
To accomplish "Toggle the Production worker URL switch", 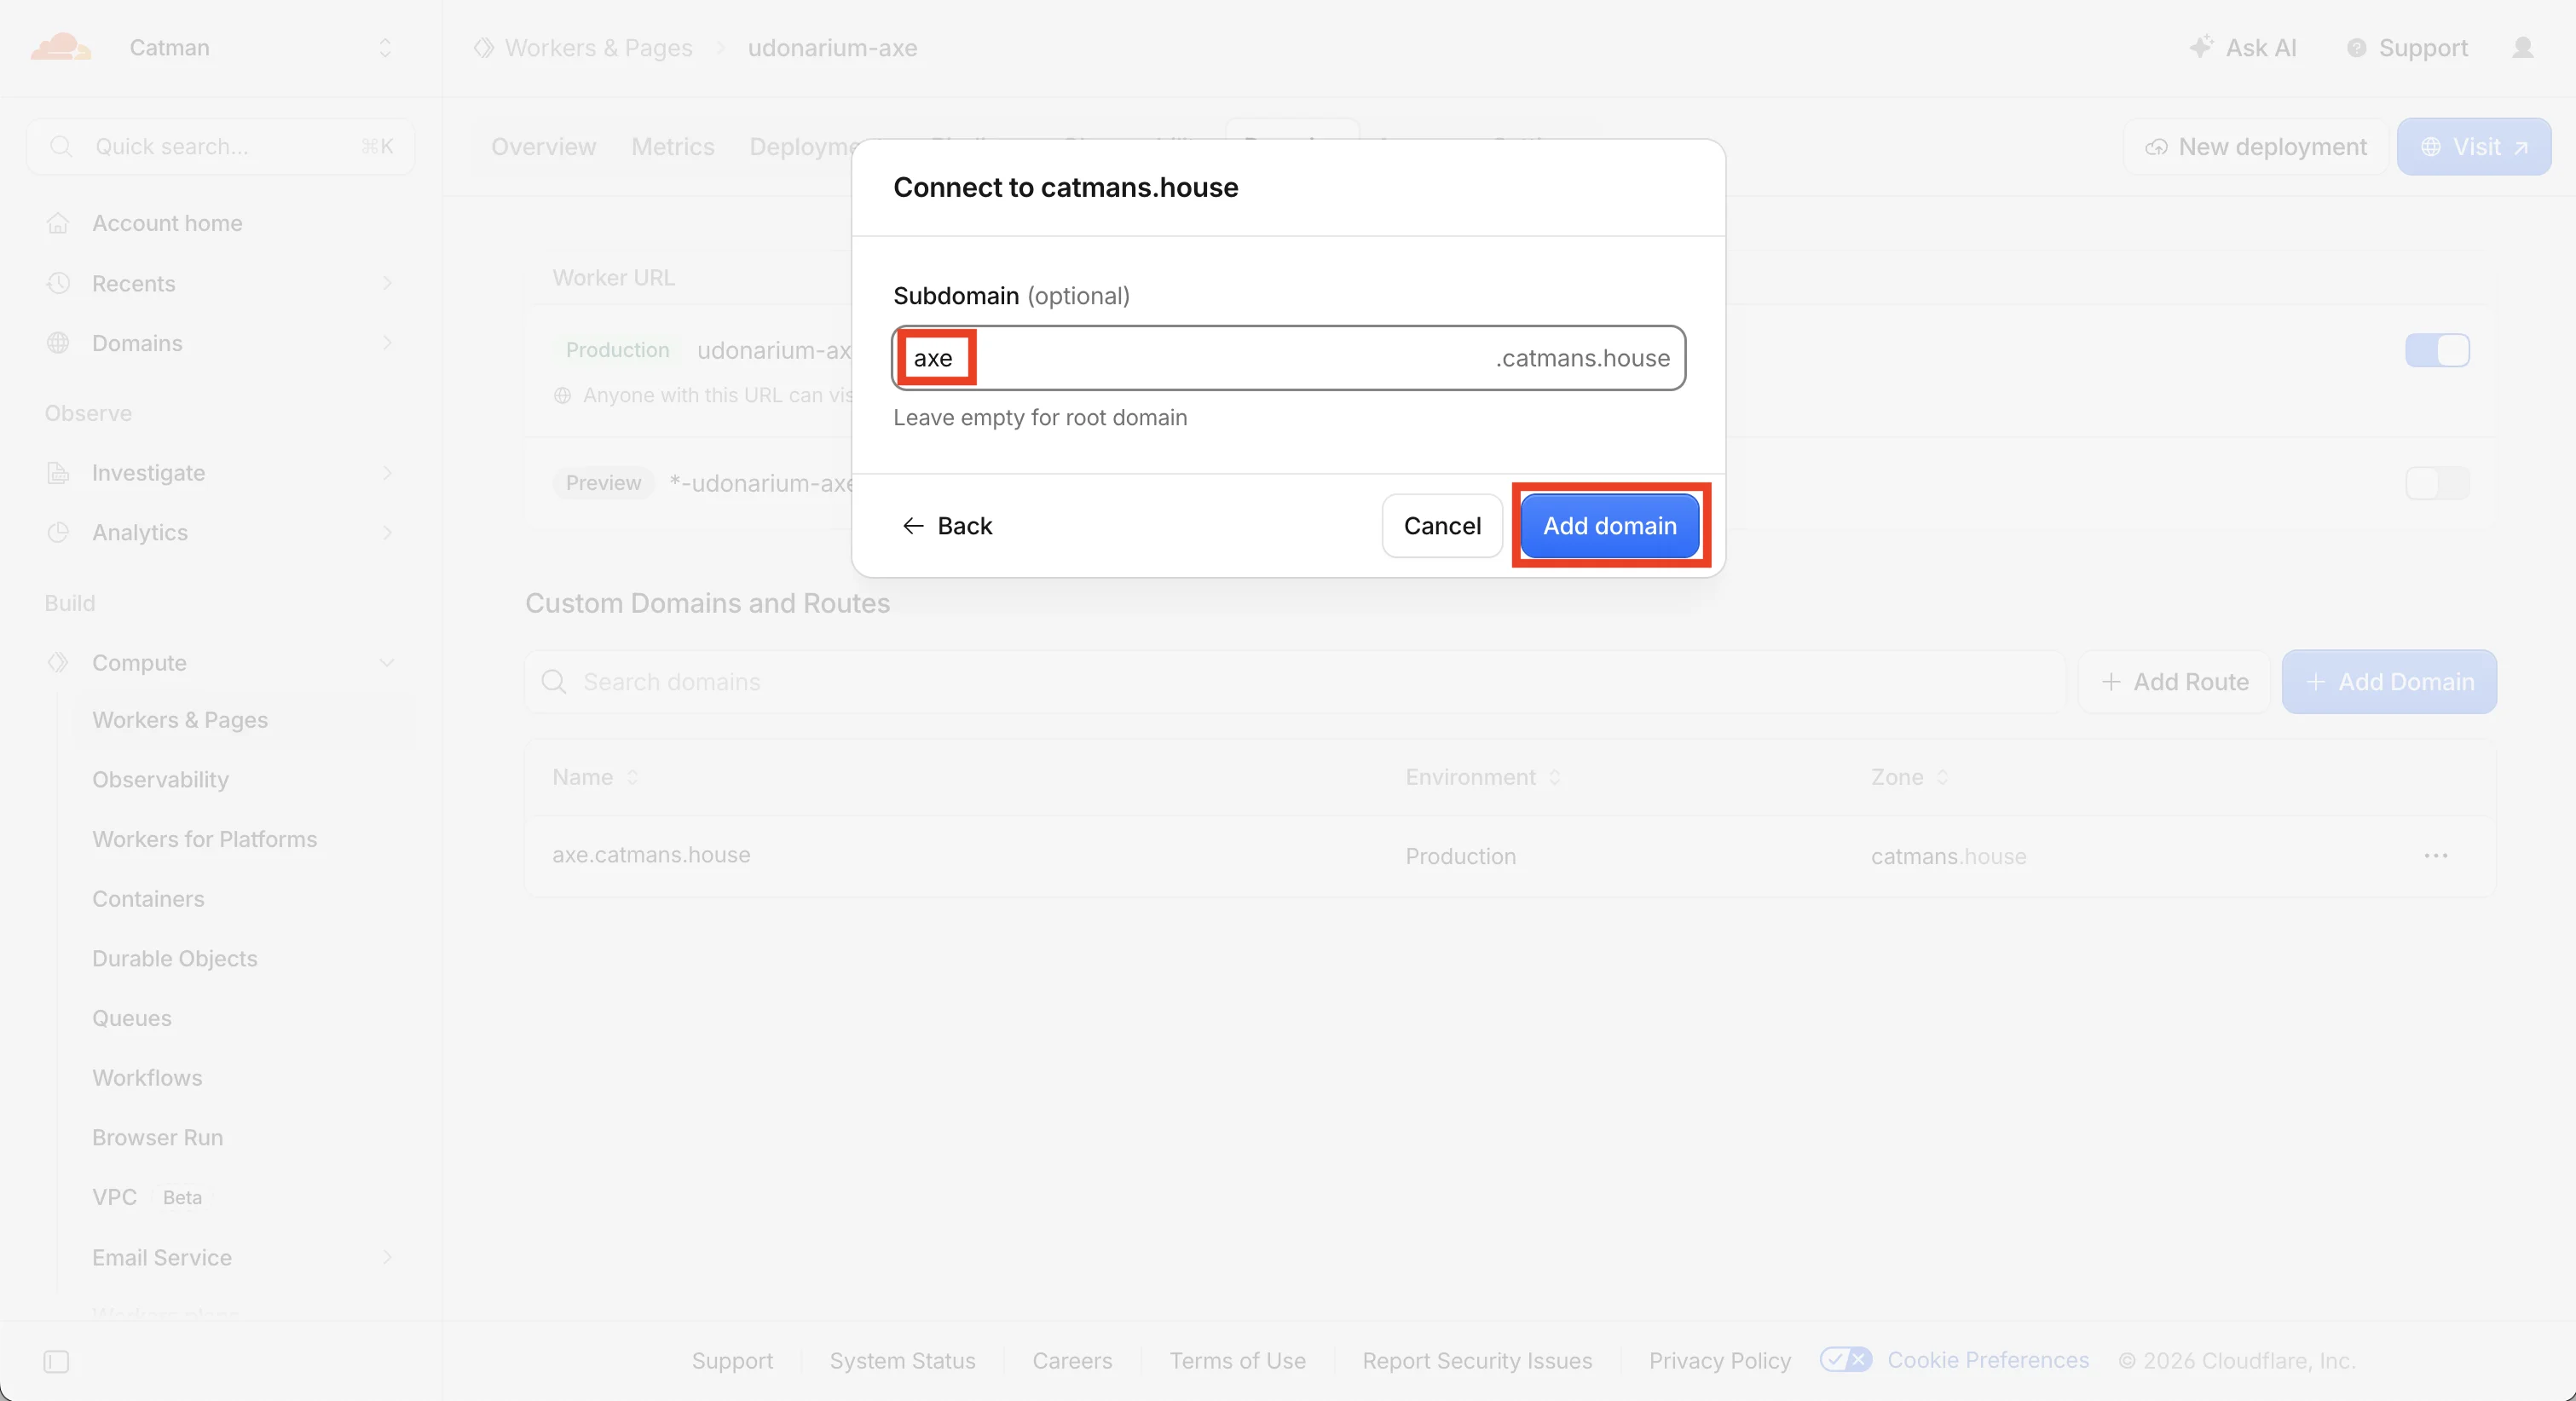I will coord(2437,350).
